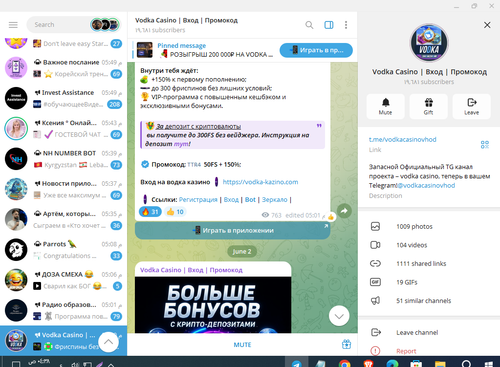500x367 pixels.
Task: Open 19 GIFs list
Action: tap(429, 282)
